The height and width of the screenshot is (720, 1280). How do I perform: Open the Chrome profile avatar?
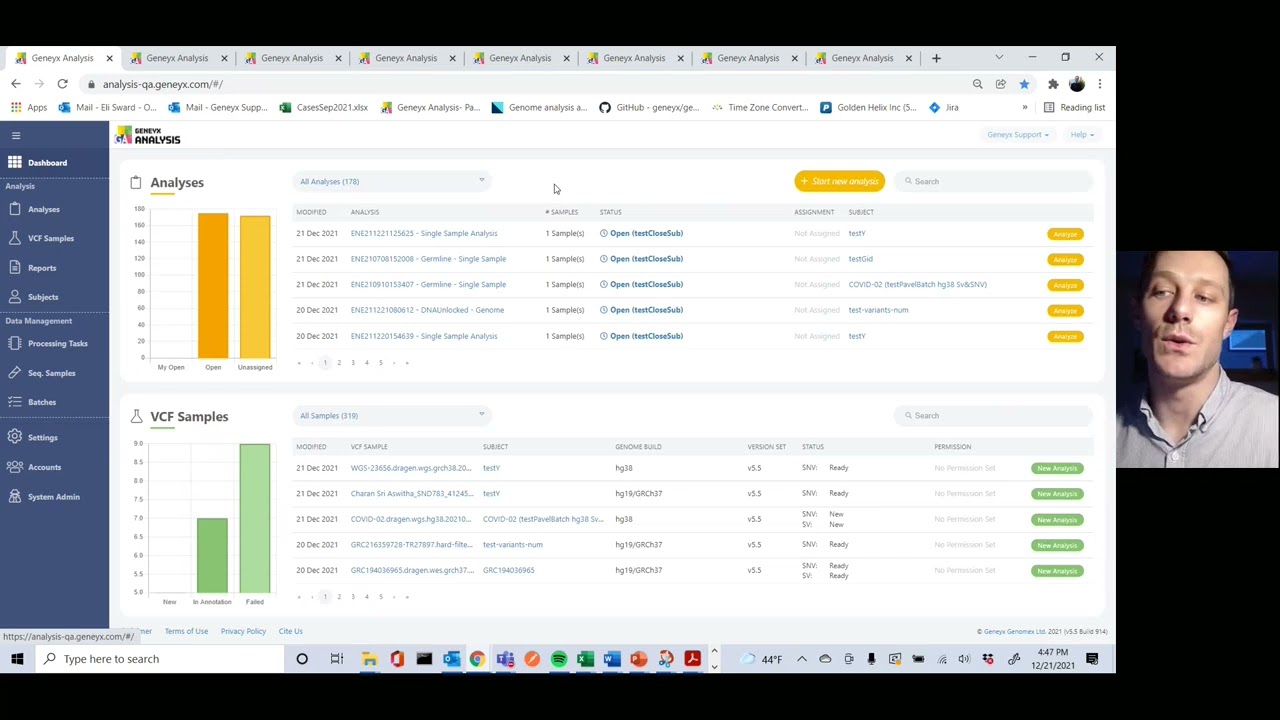(1077, 84)
